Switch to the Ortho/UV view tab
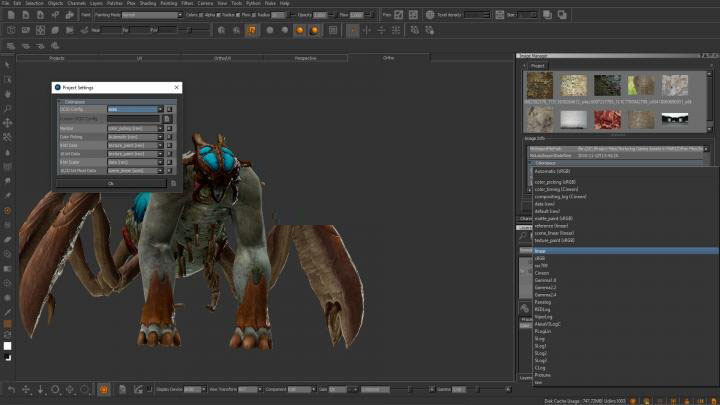Image resolution: width=720 pixels, height=405 pixels. click(x=222, y=58)
